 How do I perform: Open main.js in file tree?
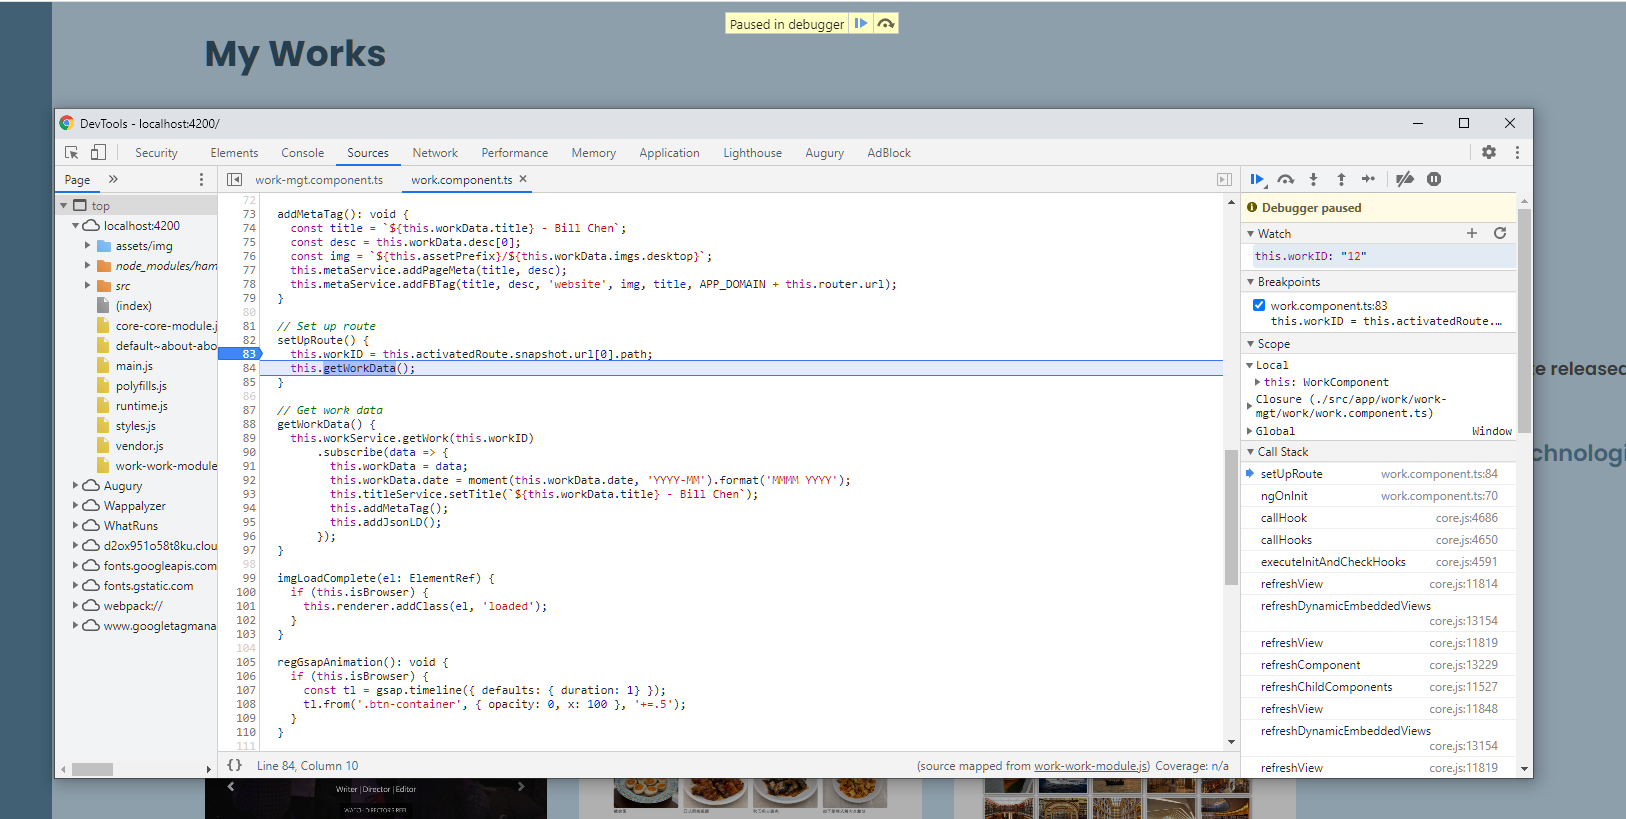pos(134,366)
